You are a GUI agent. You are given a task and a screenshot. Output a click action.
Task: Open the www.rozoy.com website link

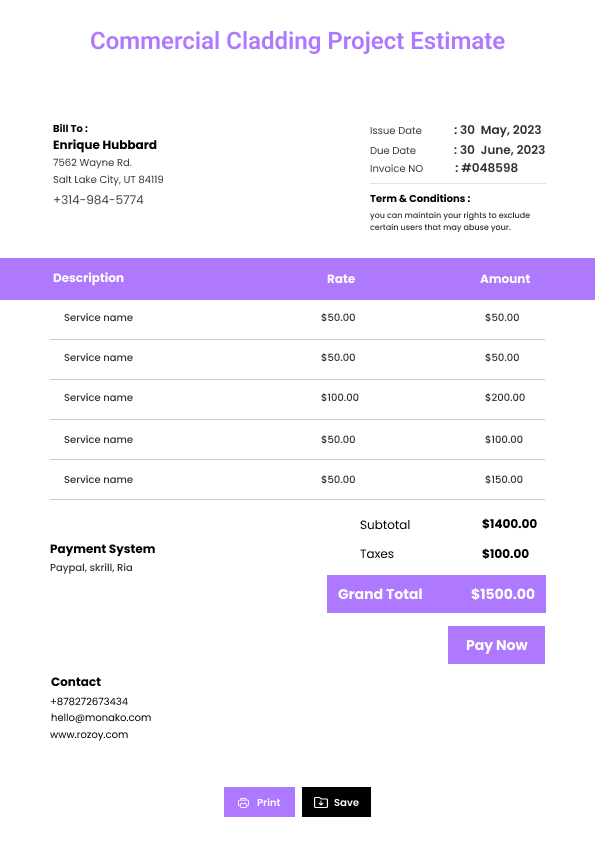[89, 735]
